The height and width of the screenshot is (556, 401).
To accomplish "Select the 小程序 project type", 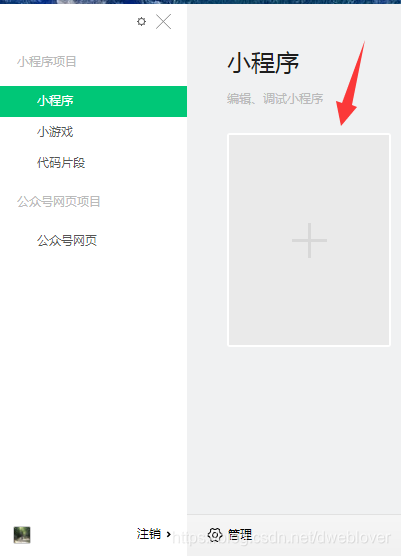I will 94,101.
